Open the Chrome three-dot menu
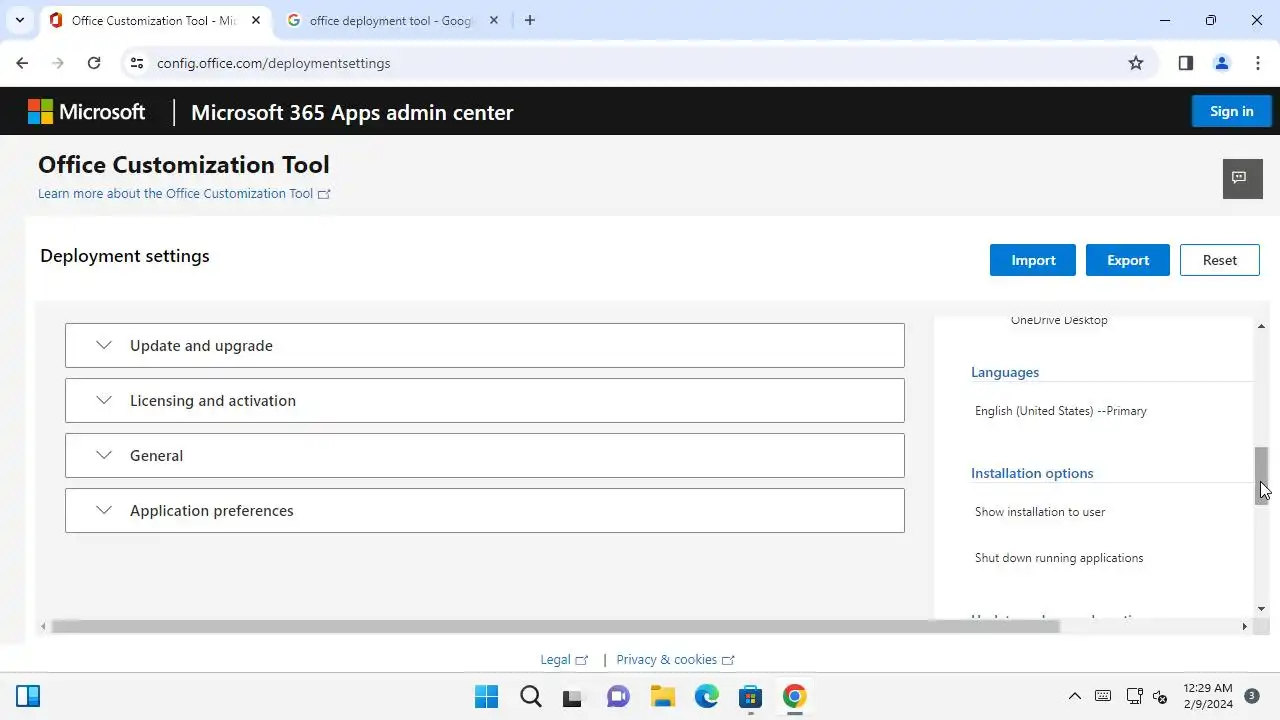This screenshot has height=720, width=1280. (1258, 63)
